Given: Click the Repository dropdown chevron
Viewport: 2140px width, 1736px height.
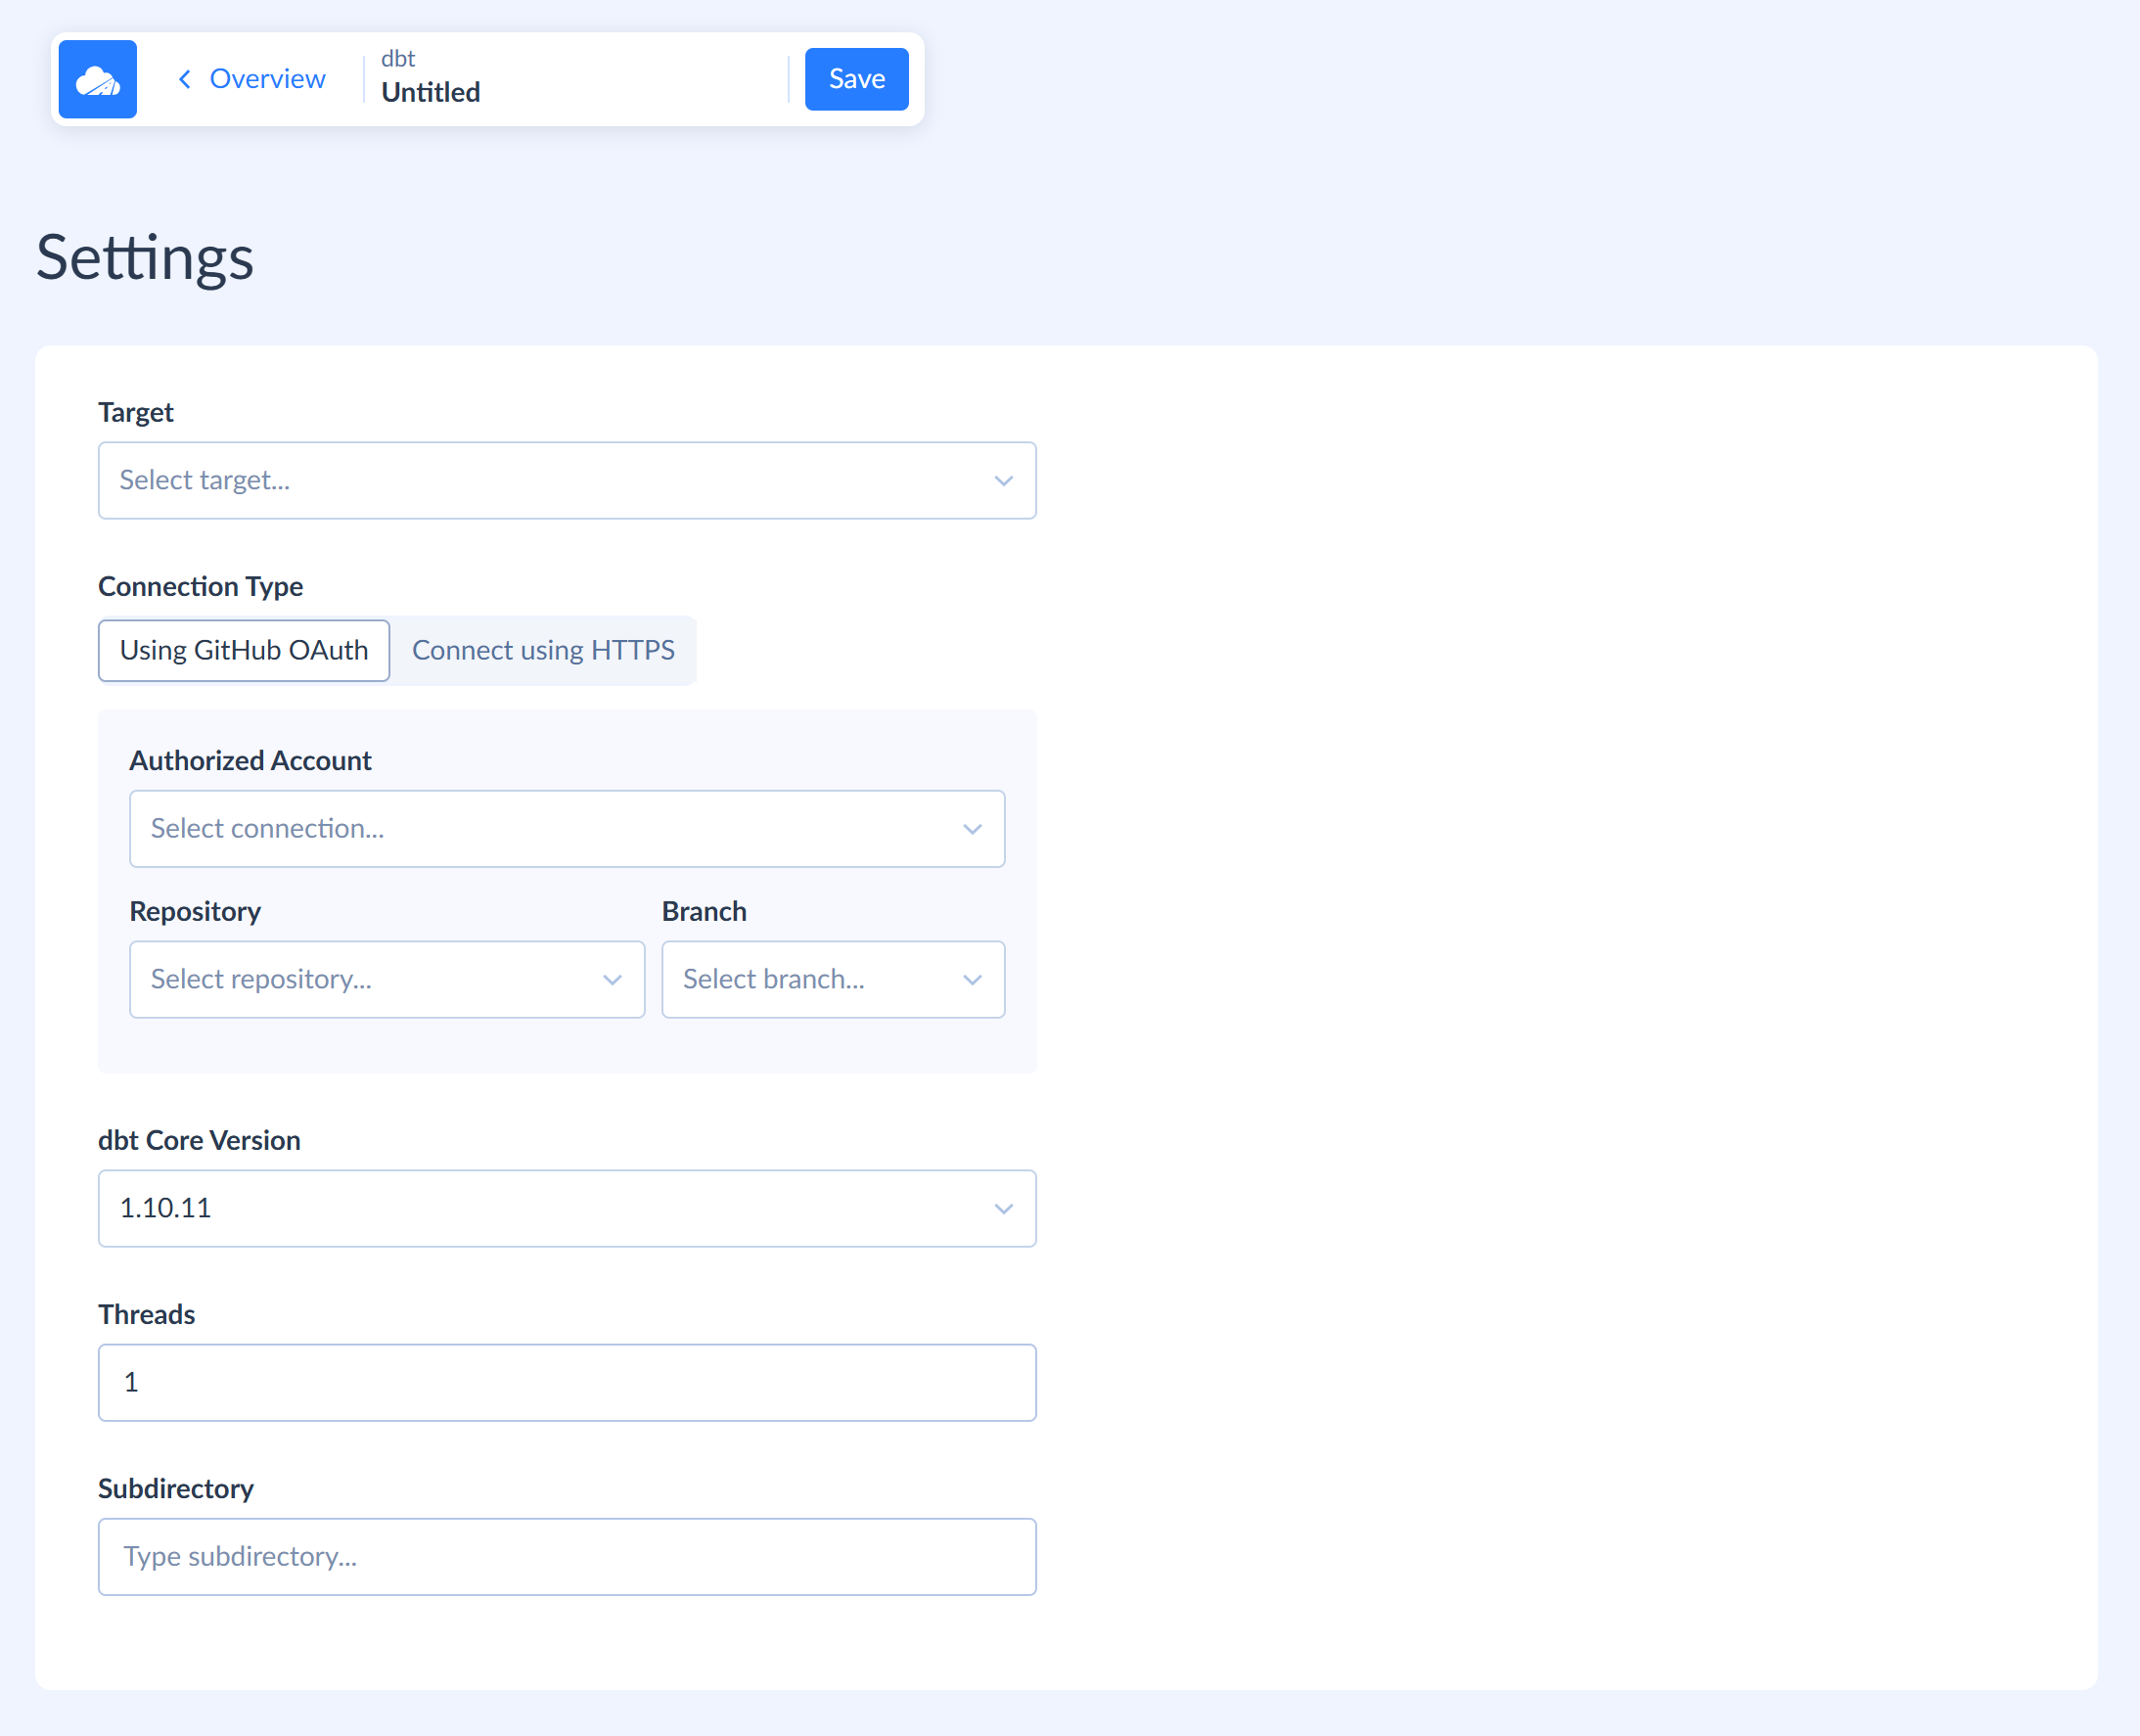Looking at the screenshot, I should click(612, 979).
